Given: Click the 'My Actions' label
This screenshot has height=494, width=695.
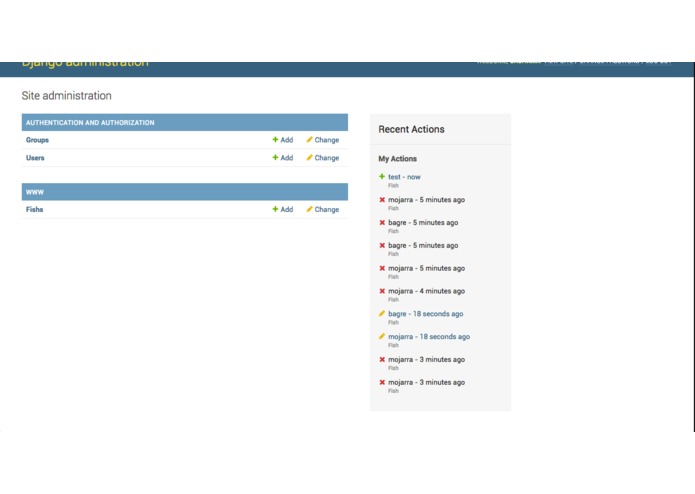Looking at the screenshot, I should 398,159.
